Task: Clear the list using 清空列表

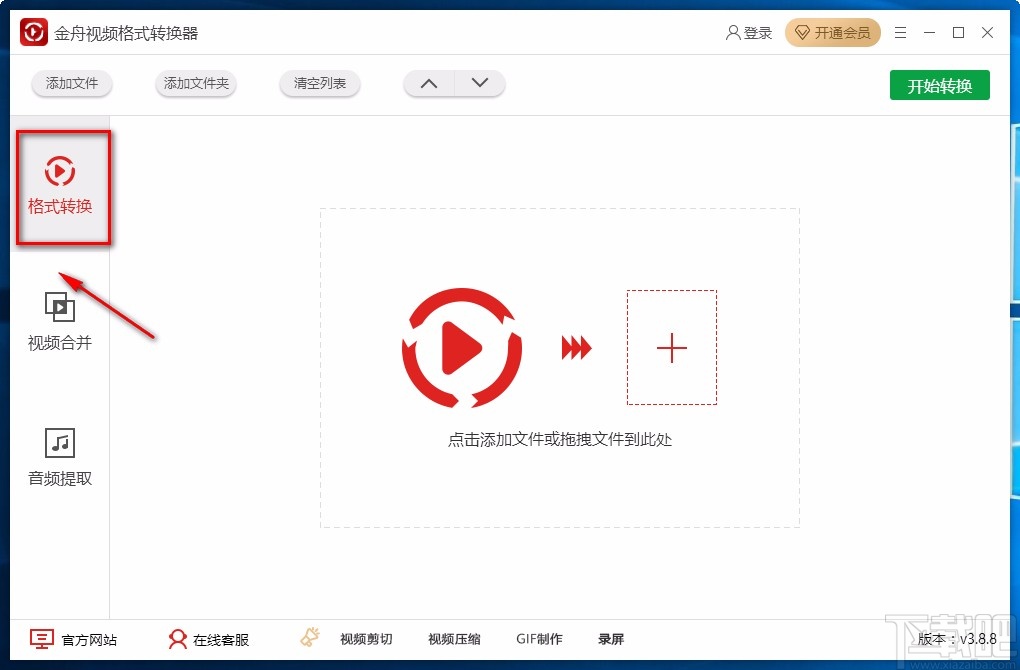Action: point(319,84)
